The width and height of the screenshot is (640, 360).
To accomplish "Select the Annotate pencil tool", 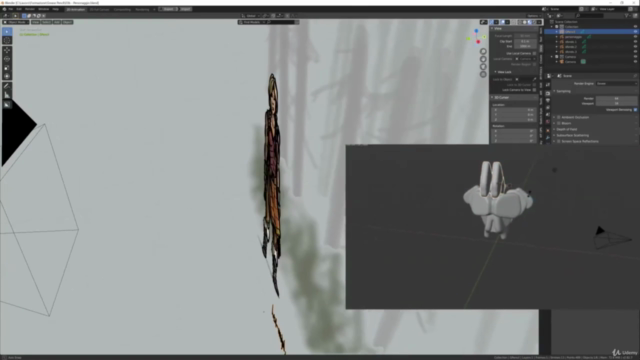I will click(7, 86).
